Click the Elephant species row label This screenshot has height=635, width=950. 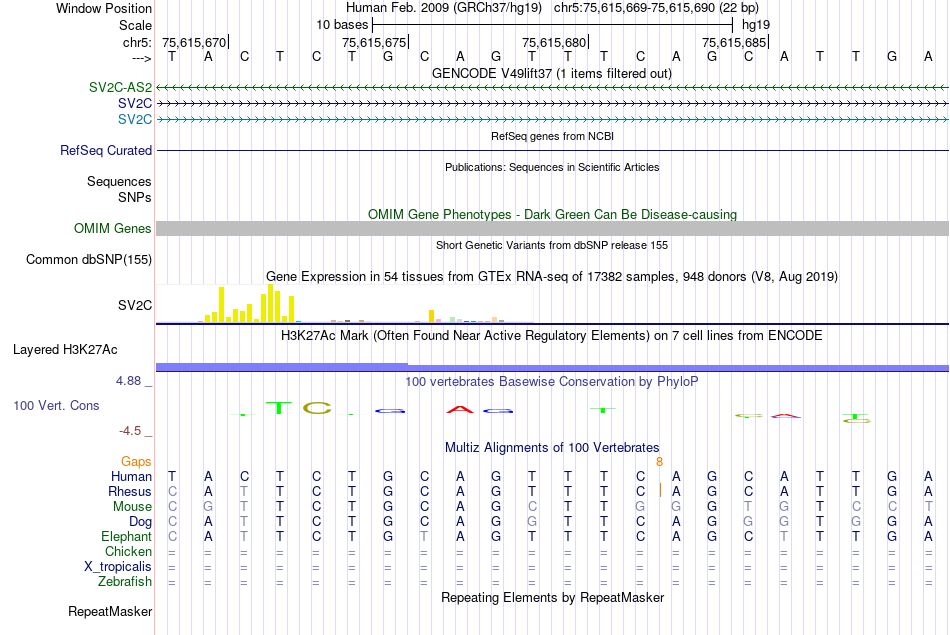(x=126, y=537)
